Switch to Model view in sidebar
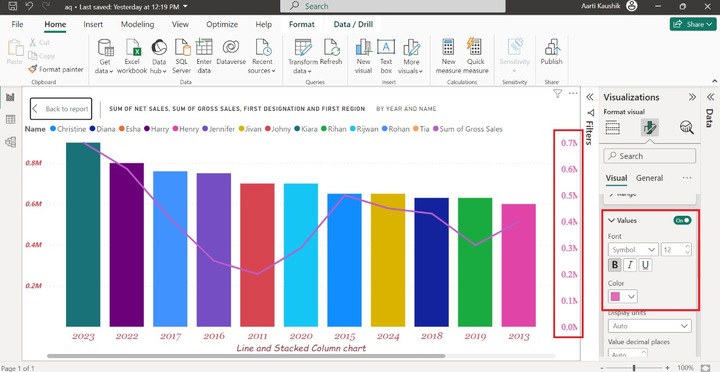Image resolution: width=720 pixels, height=372 pixels. (10, 142)
